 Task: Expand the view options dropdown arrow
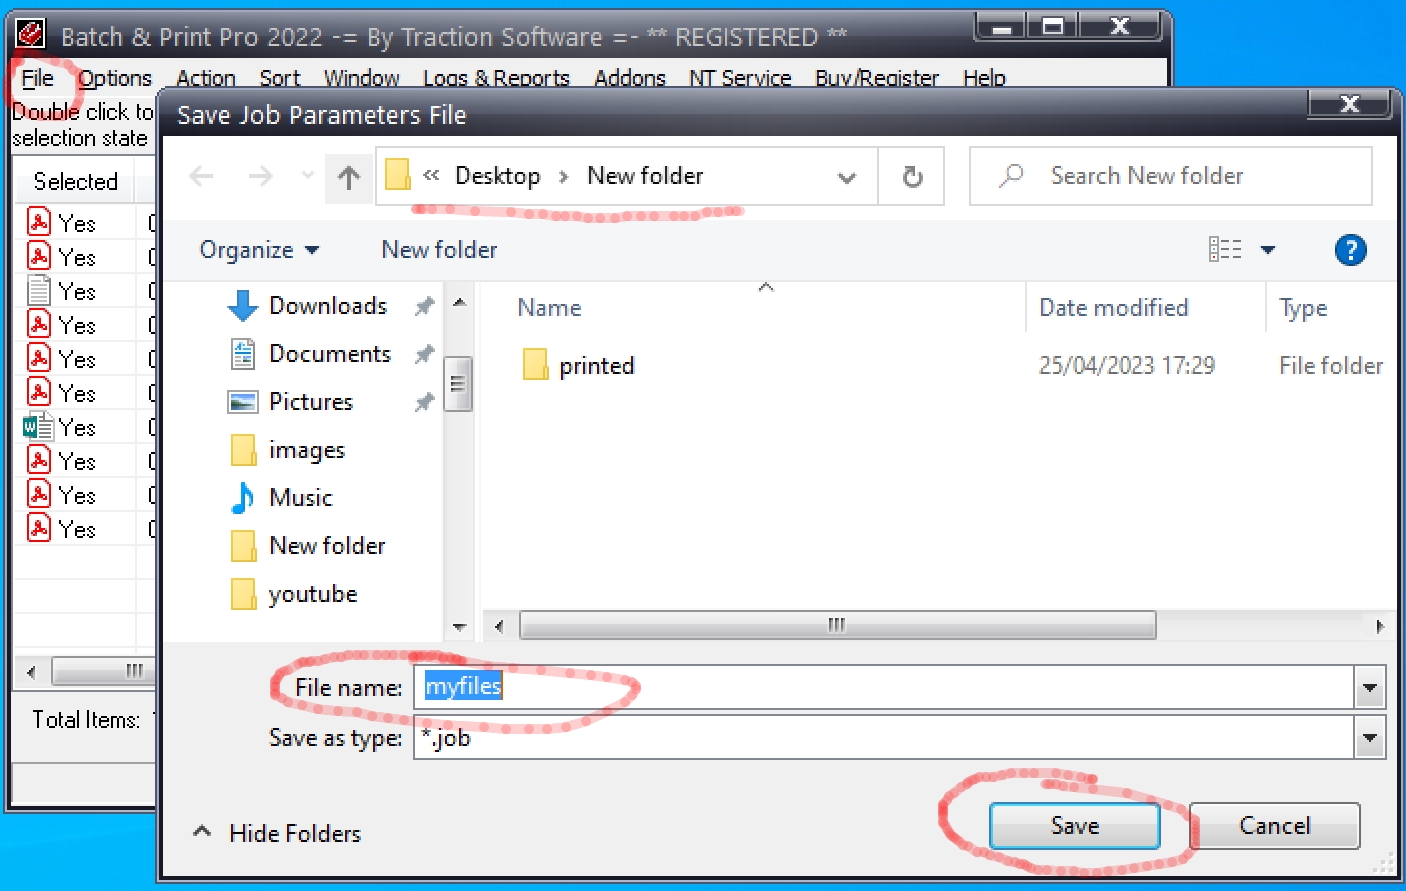[x=1268, y=250]
